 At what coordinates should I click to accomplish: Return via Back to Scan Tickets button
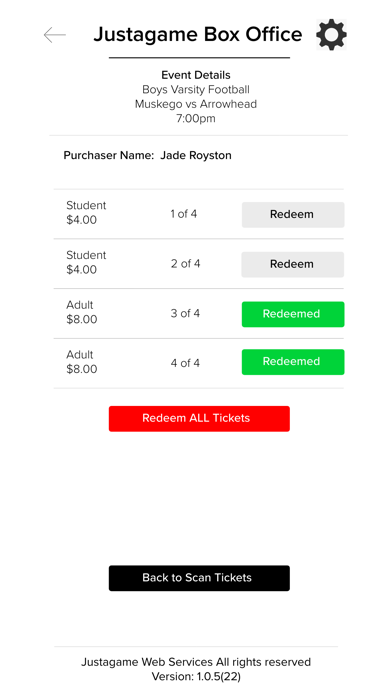click(x=199, y=578)
